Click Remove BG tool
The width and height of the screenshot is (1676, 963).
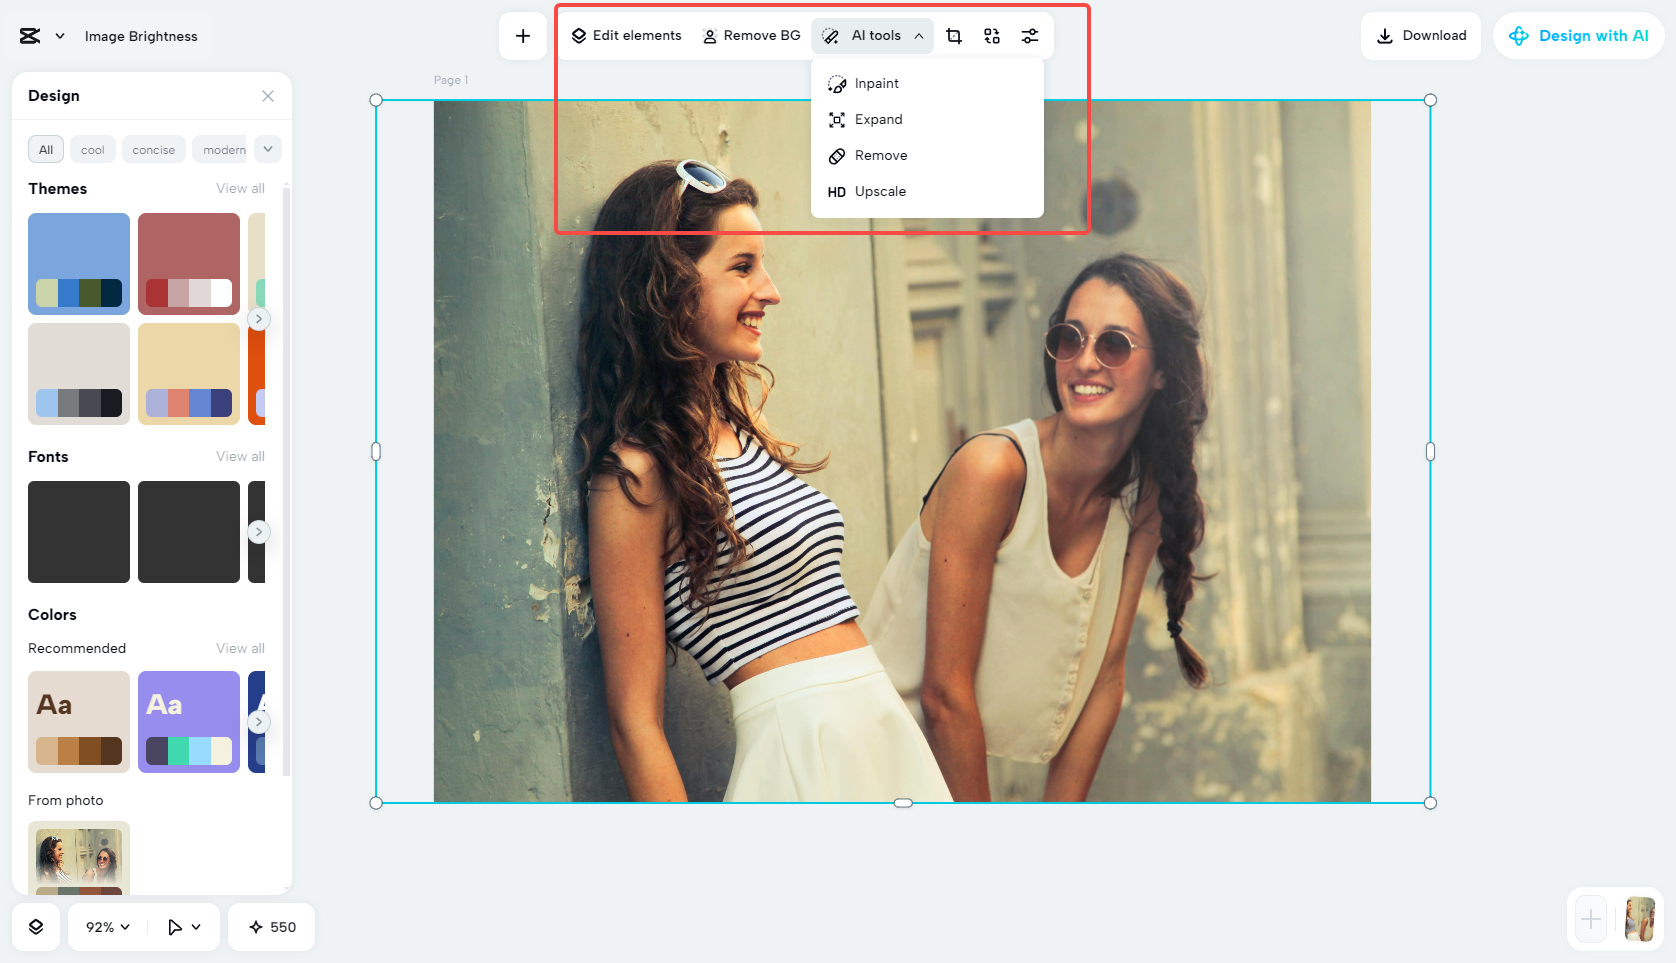click(x=751, y=36)
